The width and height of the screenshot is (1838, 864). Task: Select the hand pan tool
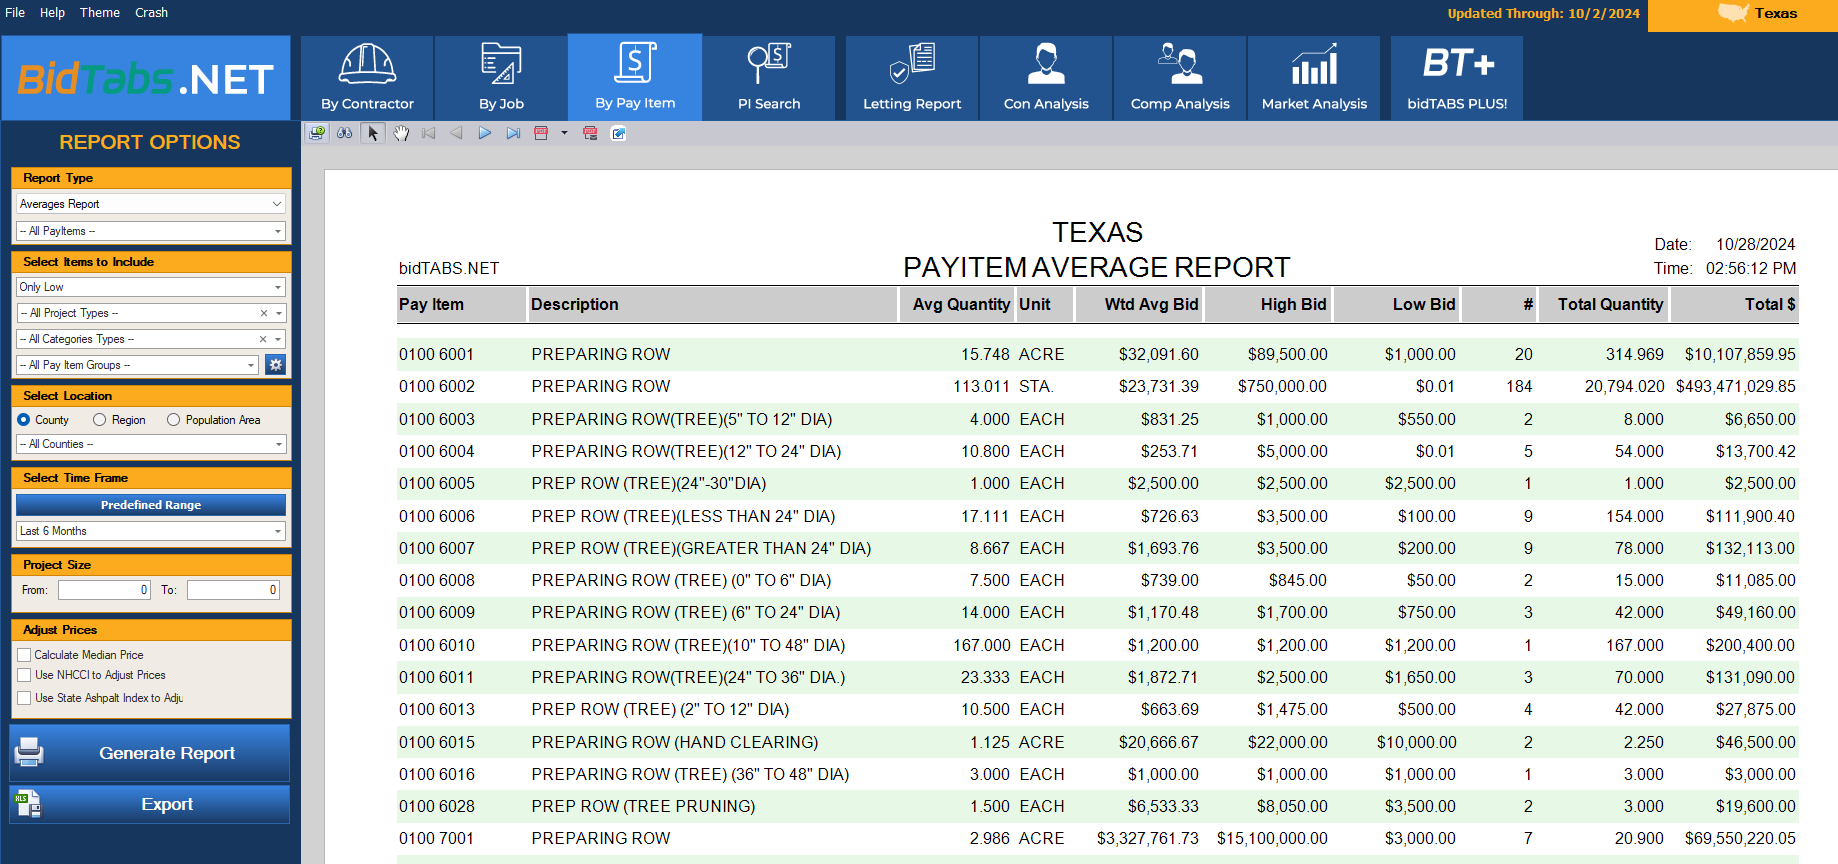[x=401, y=133]
